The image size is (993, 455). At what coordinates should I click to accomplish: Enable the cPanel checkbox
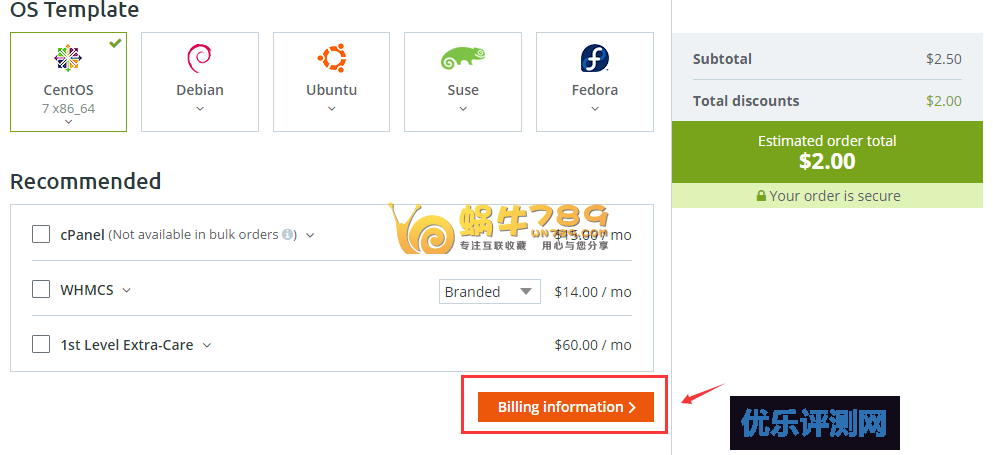pyautogui.click(x=41, y=234)
